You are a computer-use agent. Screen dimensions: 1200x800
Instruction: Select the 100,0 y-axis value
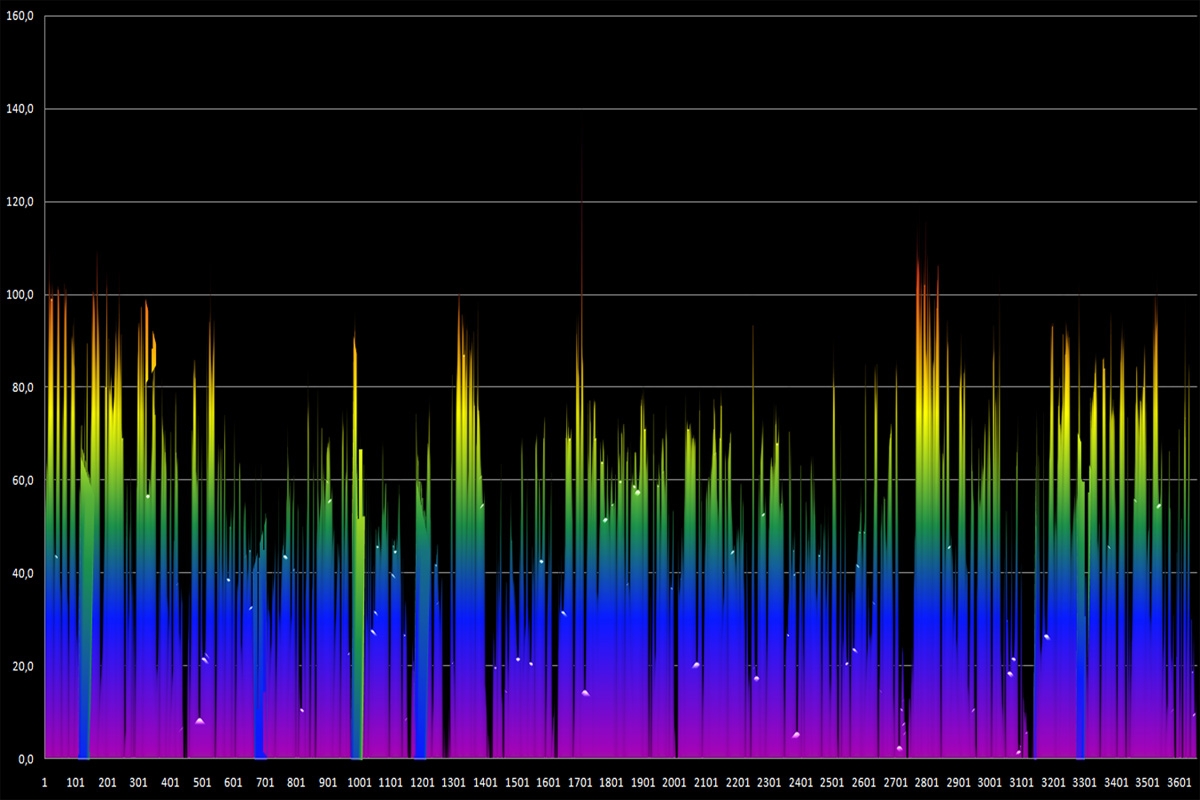click(x=22, y=295)
